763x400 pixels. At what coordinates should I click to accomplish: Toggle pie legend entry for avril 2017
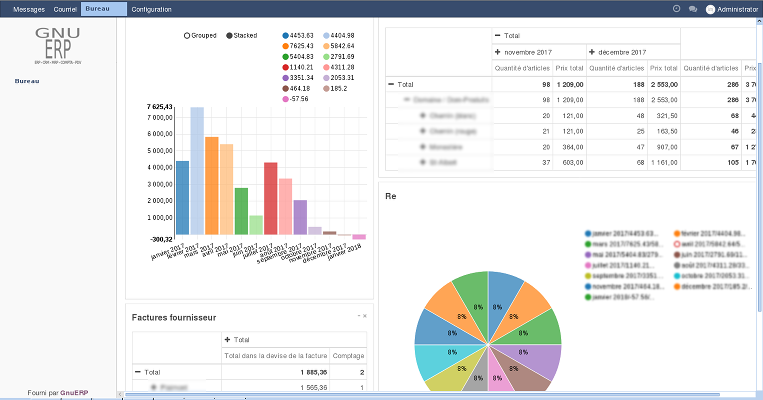tap(708, 244)
